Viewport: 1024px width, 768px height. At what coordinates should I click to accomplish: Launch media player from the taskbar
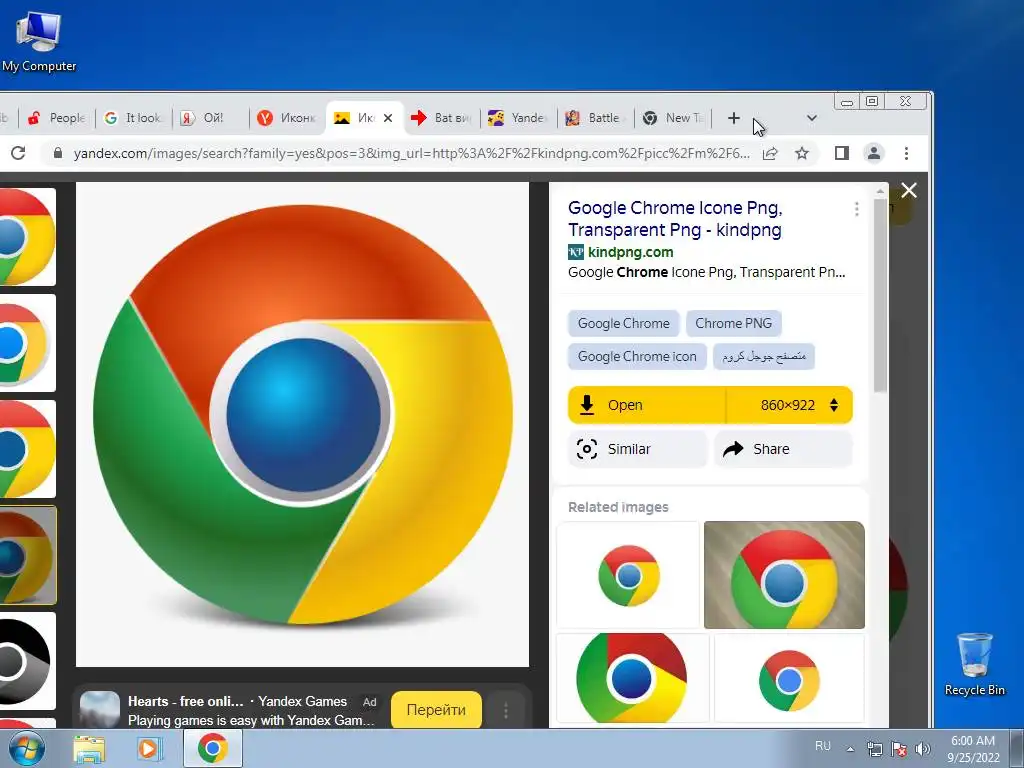point(149,749)
